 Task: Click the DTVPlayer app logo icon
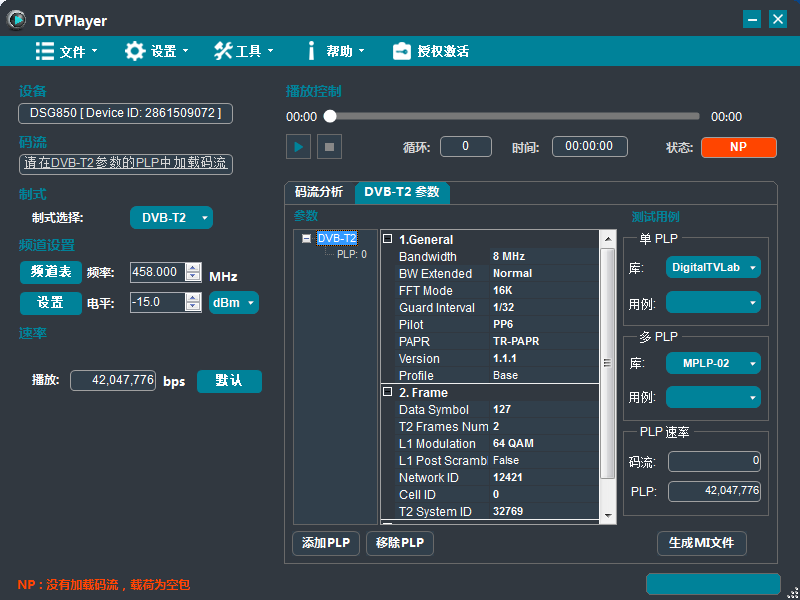(17, 20)
